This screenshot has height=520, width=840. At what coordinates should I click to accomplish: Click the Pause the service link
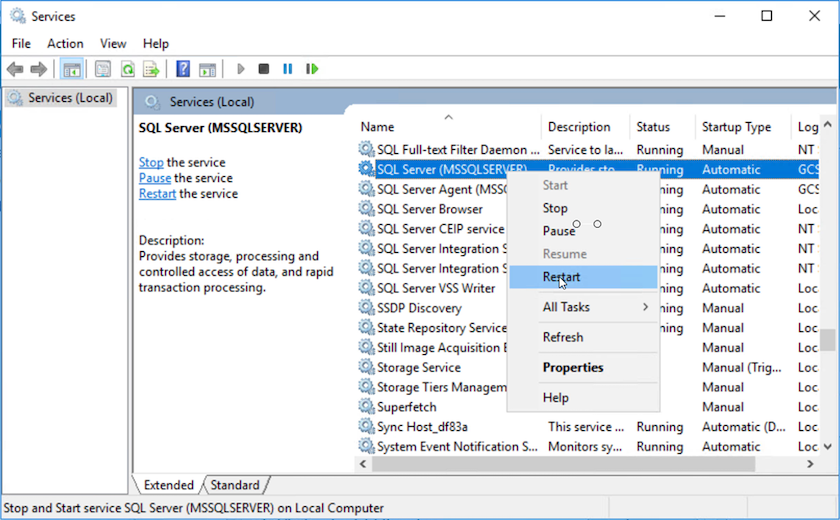click(155, 178)
